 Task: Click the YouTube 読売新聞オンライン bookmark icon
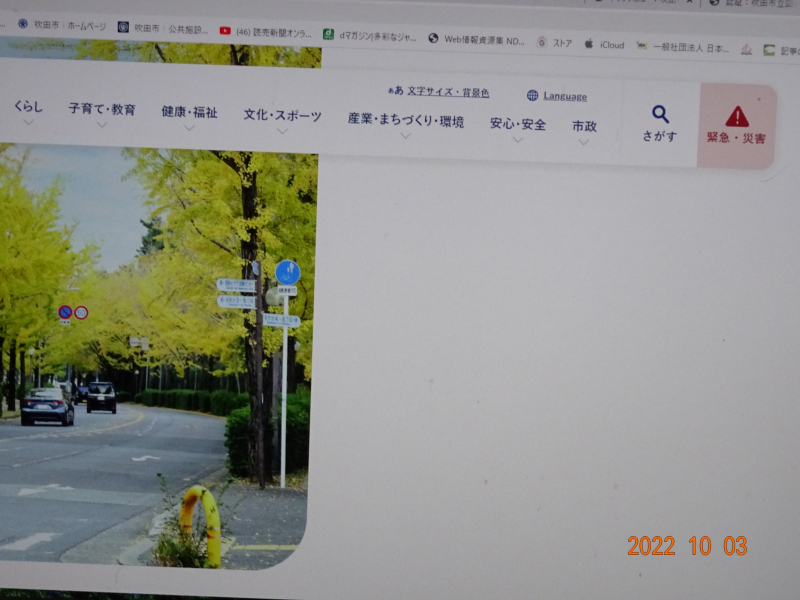click(225, 31)
